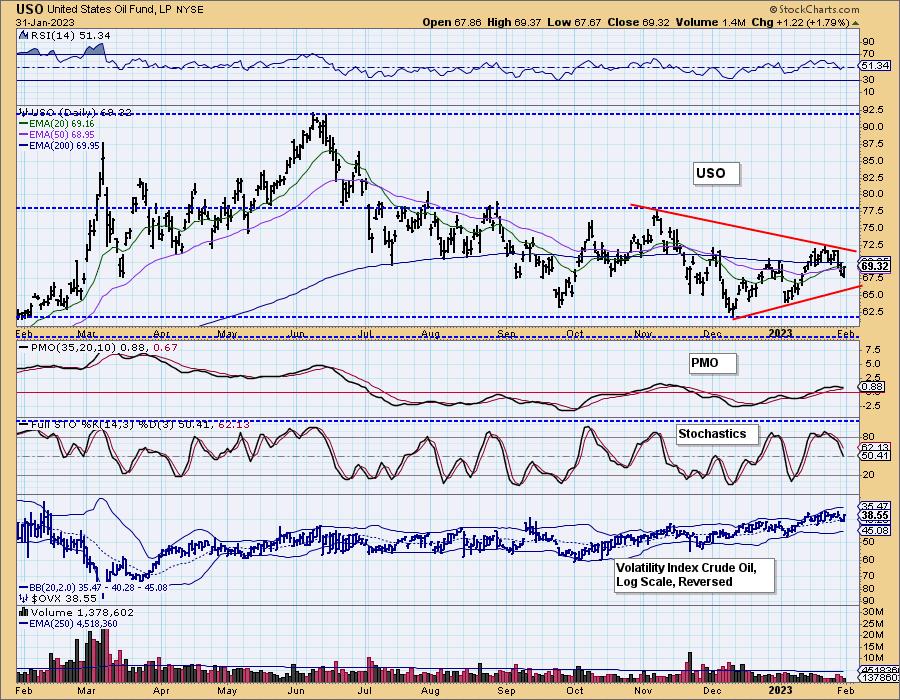Click the USO annotation box on the price chart
The image size is (900, 700).
tap(716, 173)
